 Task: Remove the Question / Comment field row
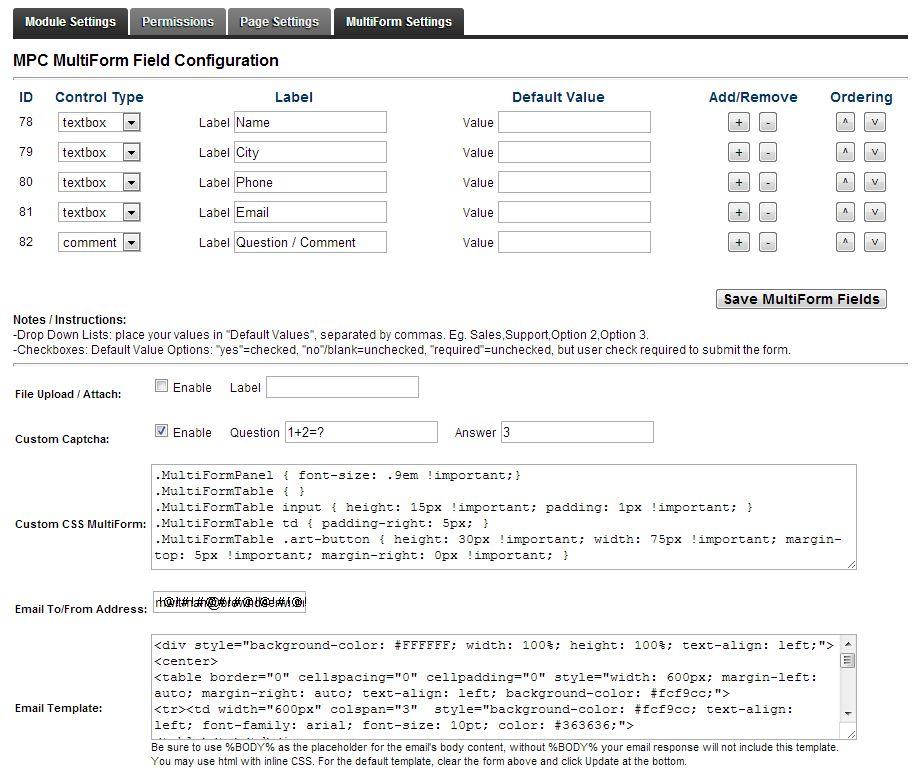tap(768, 242)
